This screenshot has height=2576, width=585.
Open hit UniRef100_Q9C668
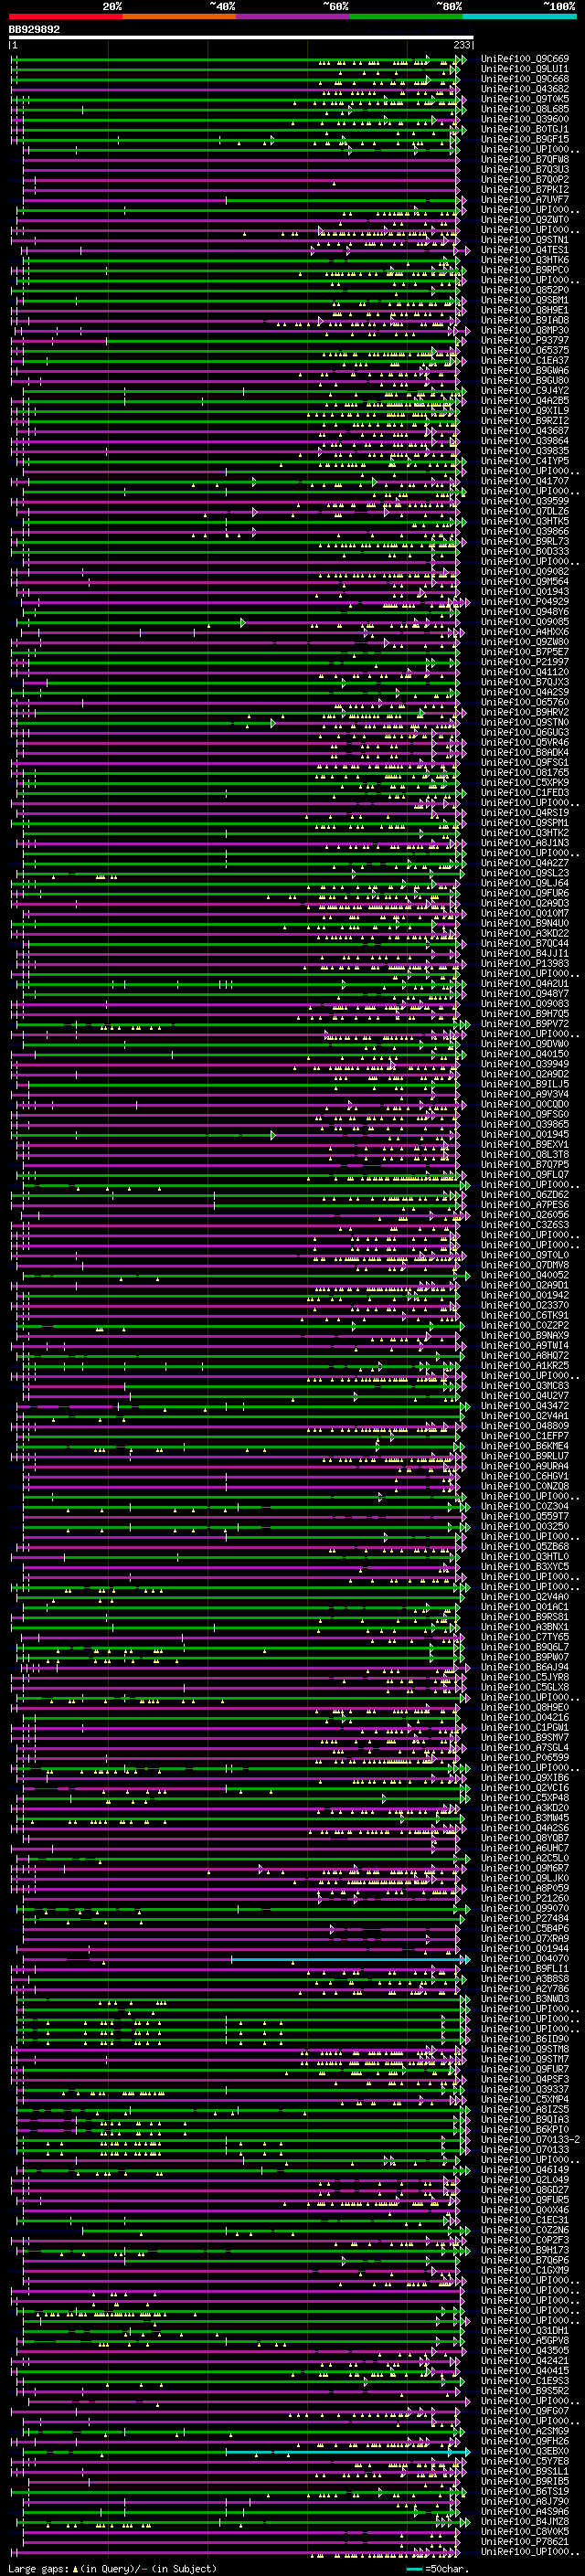[x=524, y=79]
